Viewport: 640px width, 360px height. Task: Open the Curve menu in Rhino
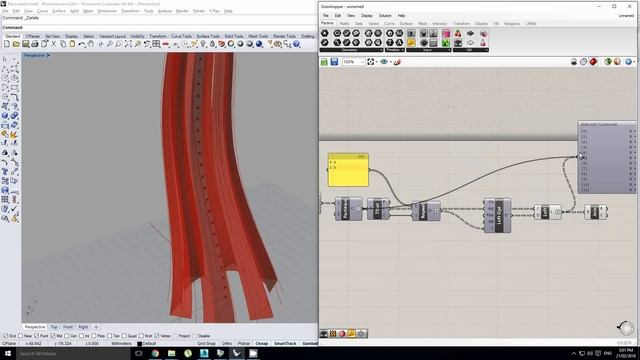tap(42, 11)
